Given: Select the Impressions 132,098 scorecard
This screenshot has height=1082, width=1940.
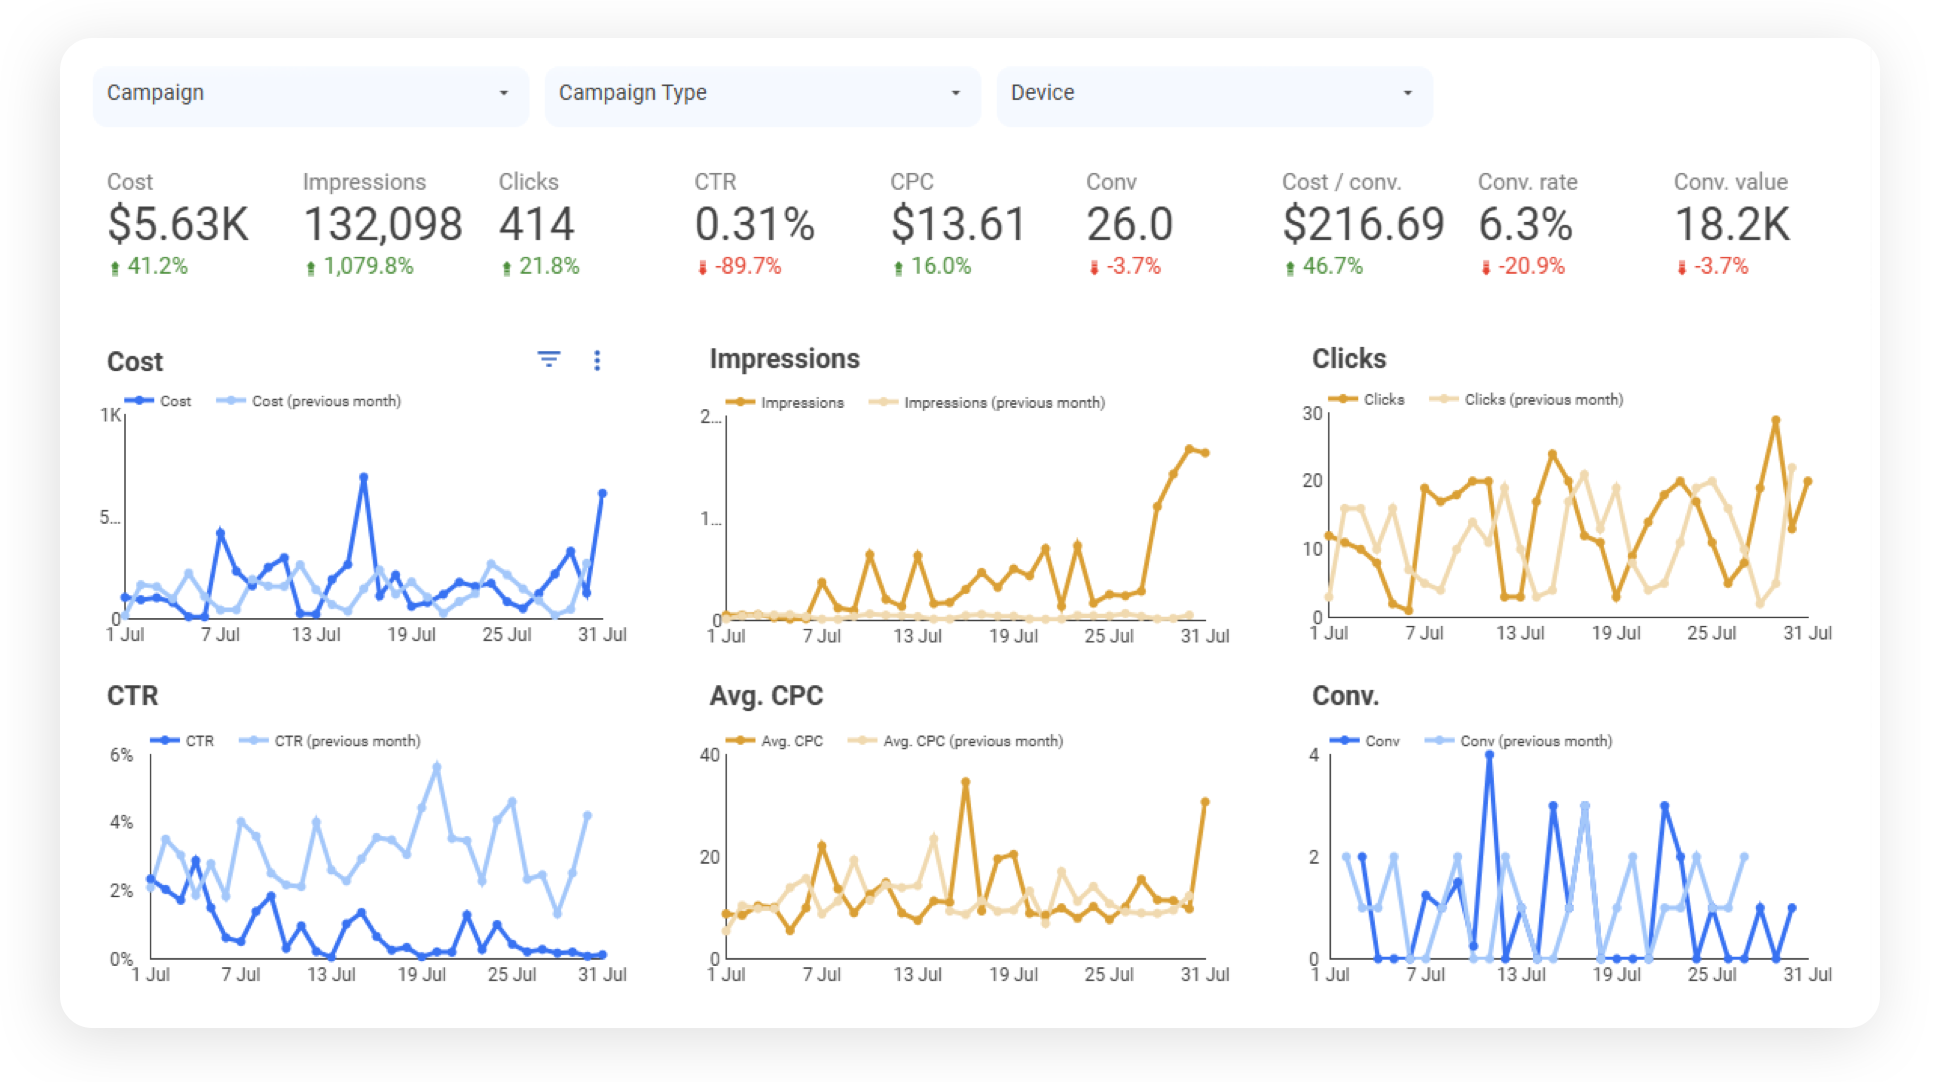Looking at the screenshot, I should [382, 224].
